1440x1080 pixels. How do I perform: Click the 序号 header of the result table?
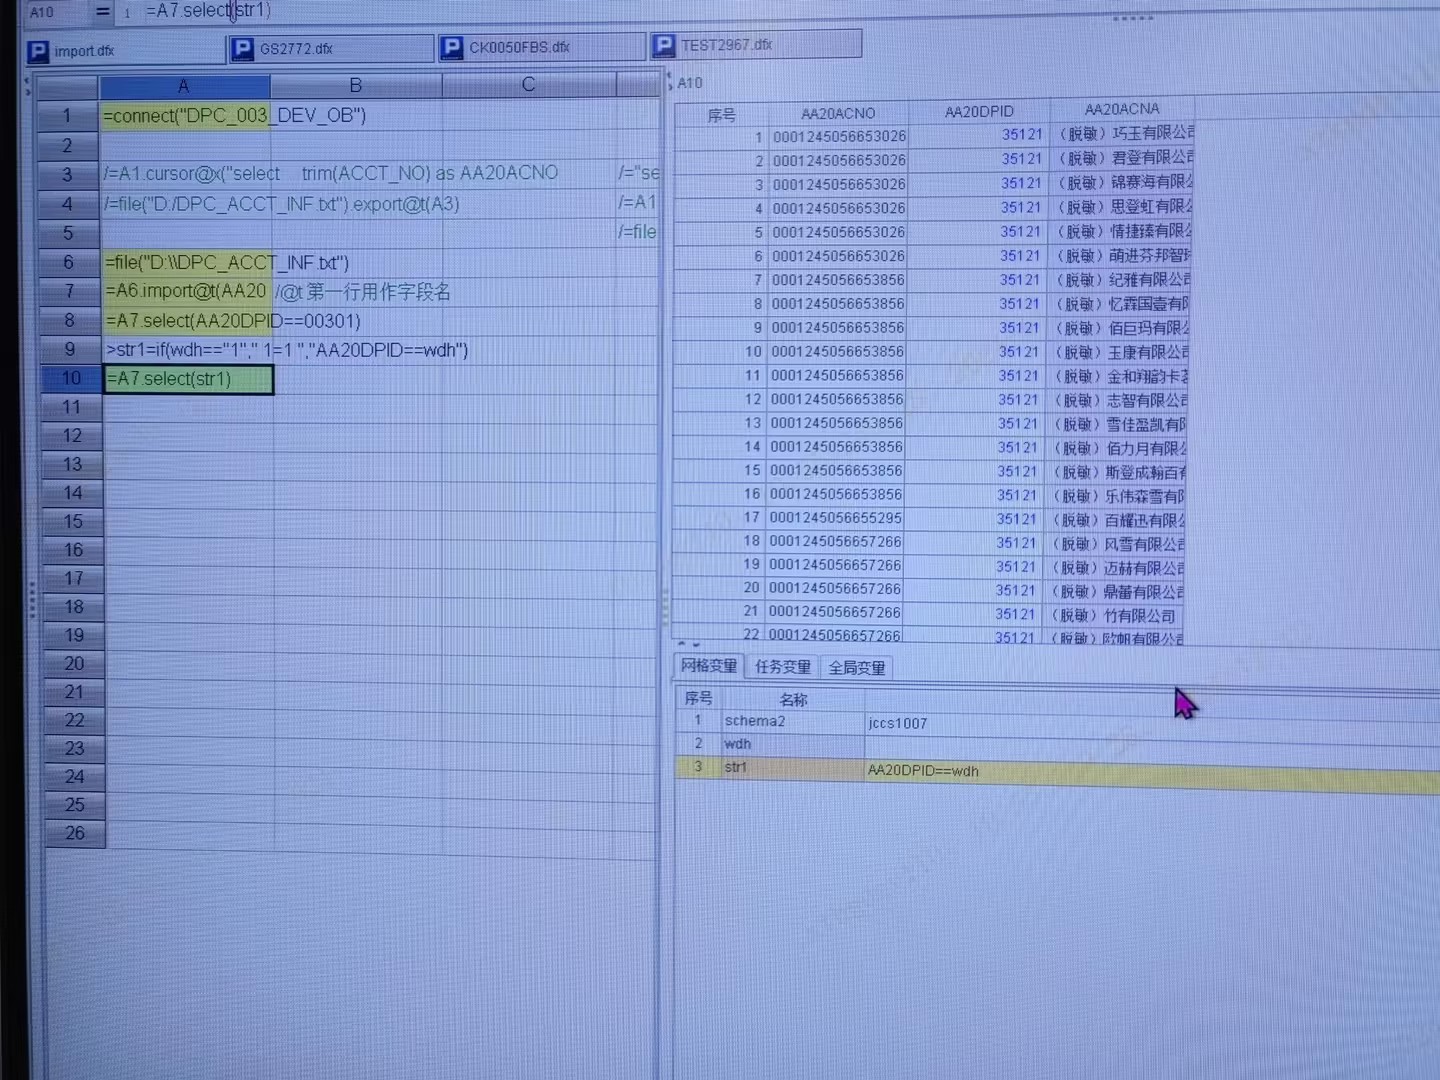[x=721, y=115]
